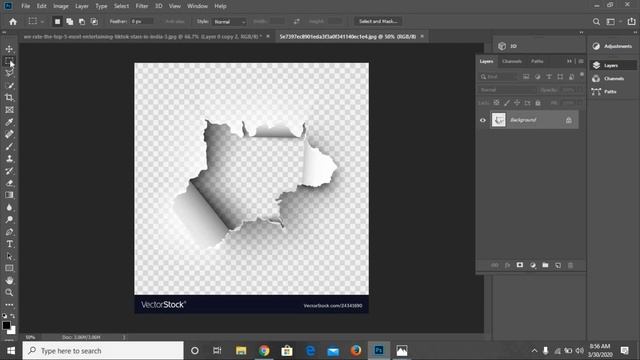Click the Select and Mask button

378,21
